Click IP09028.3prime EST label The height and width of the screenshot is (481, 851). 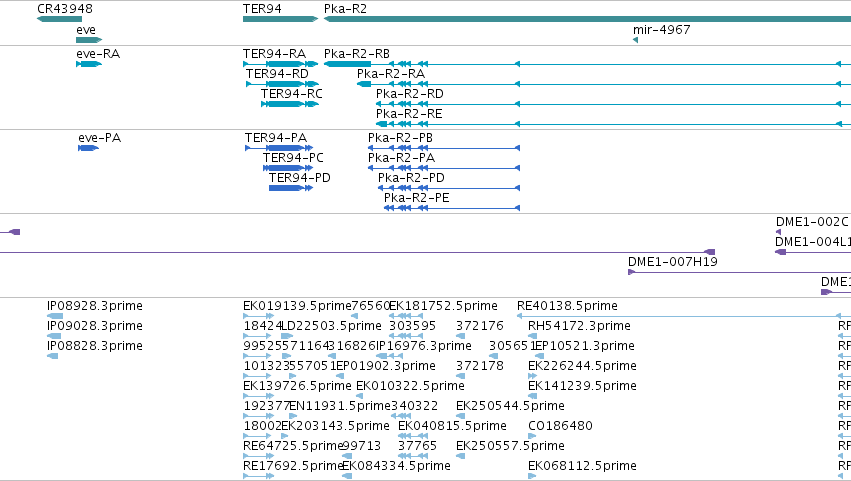click(95, 326)
